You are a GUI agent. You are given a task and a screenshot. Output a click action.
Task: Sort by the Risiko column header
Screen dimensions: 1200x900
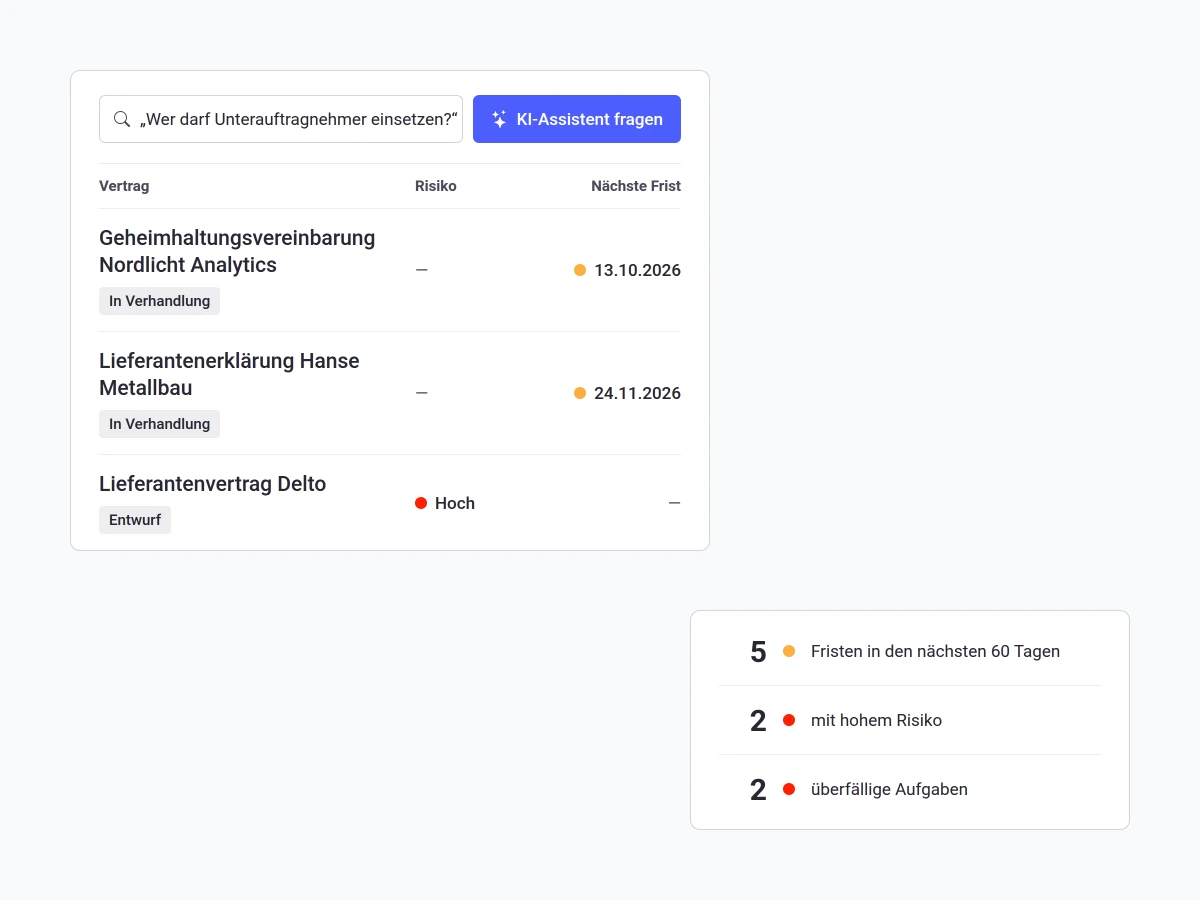pos(436,186)
